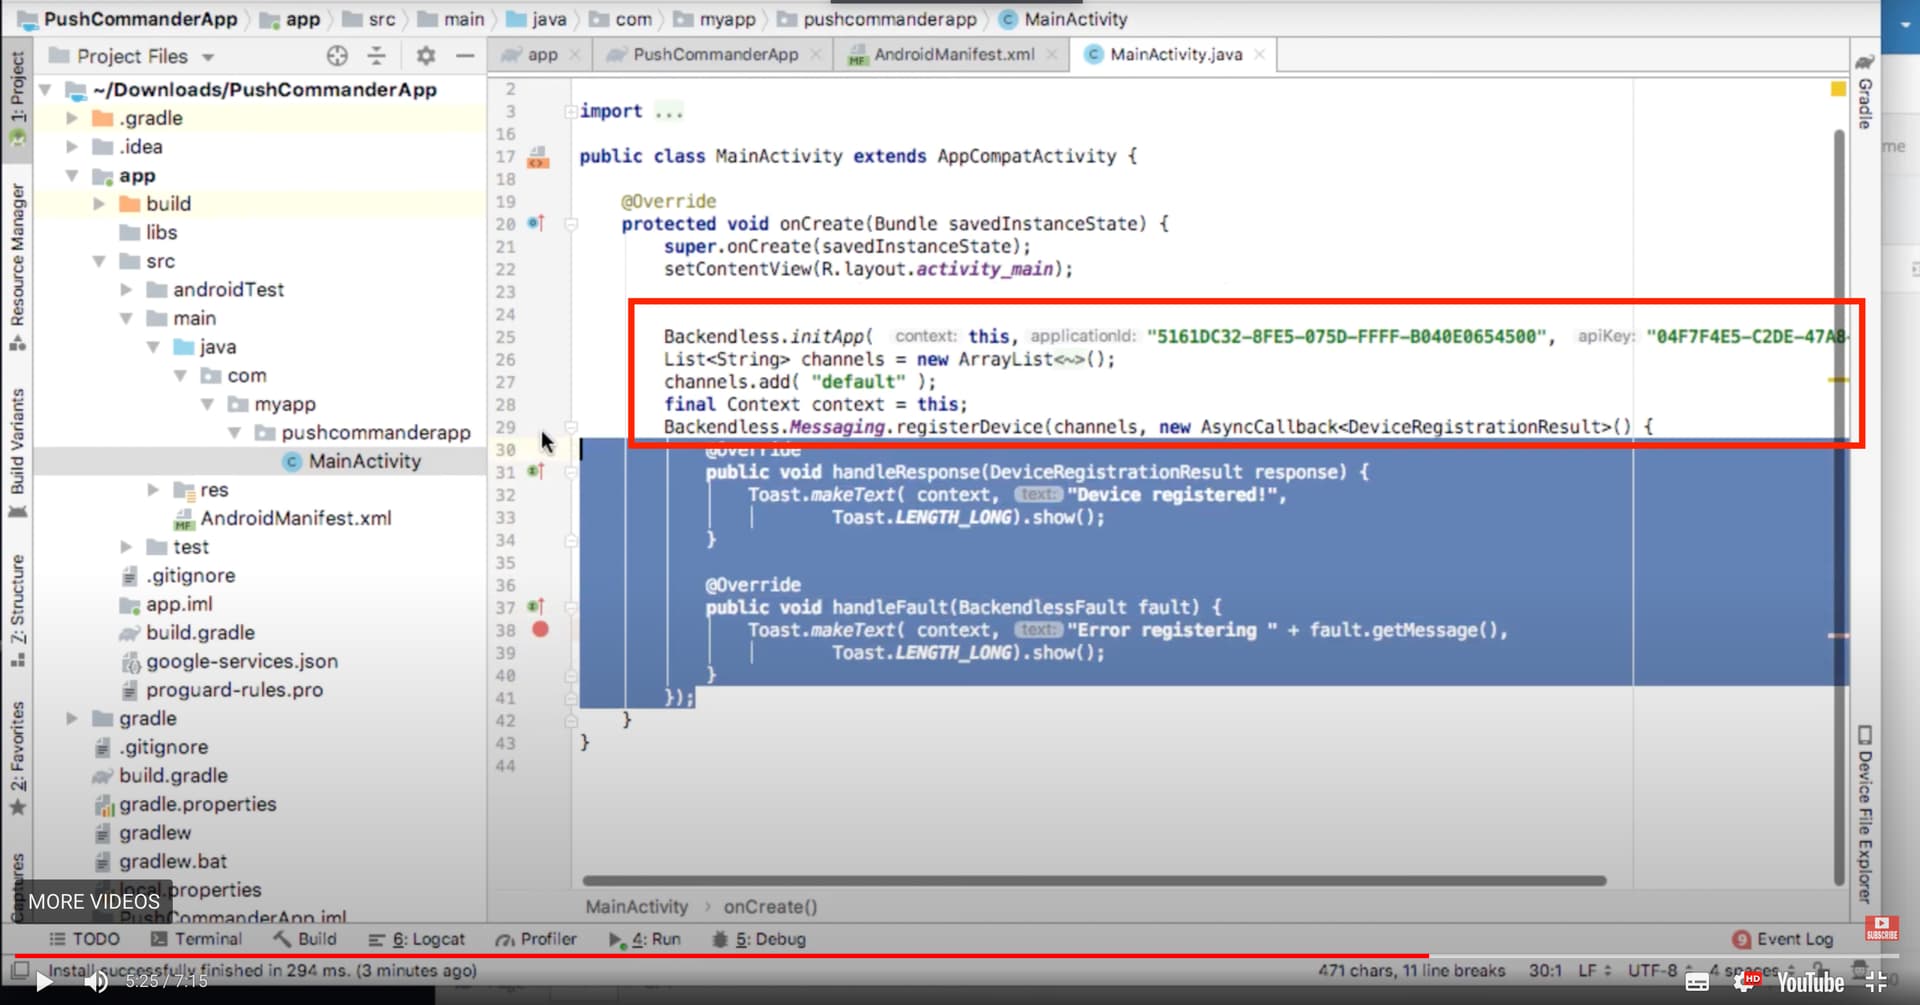Click onCreate() in the editor breadcrumb
The image size is (1920, 1005).
pyautogui.click(x=770, y=907)
